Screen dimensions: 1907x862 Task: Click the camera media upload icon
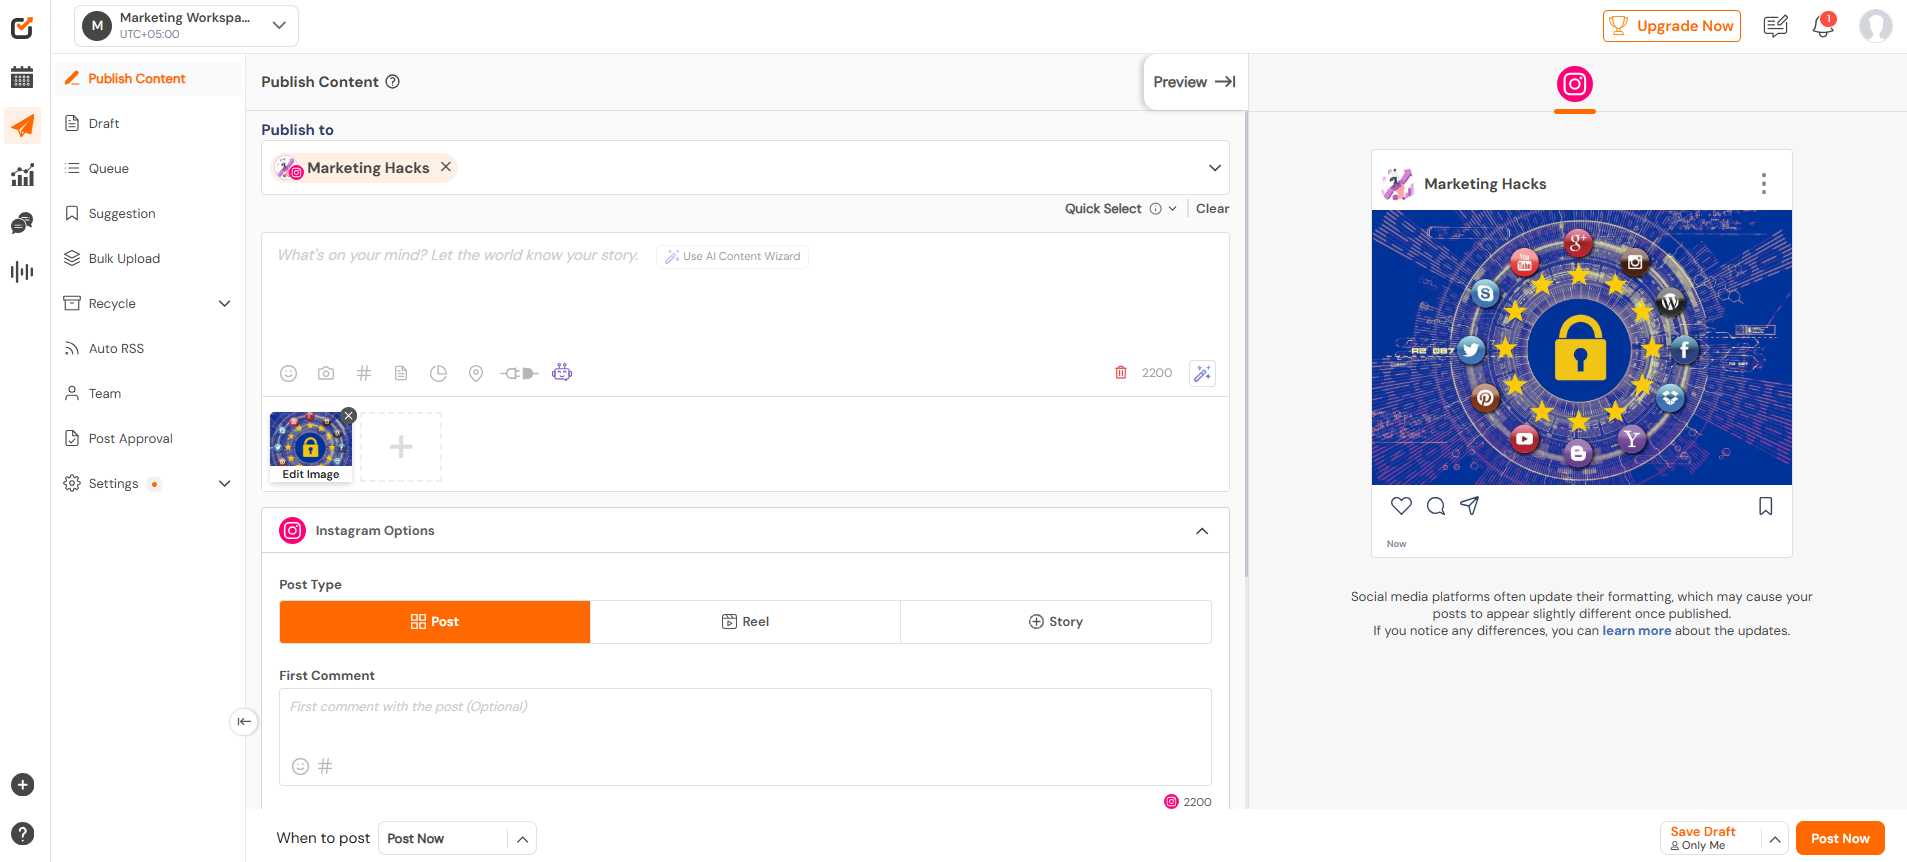[326, 373]
